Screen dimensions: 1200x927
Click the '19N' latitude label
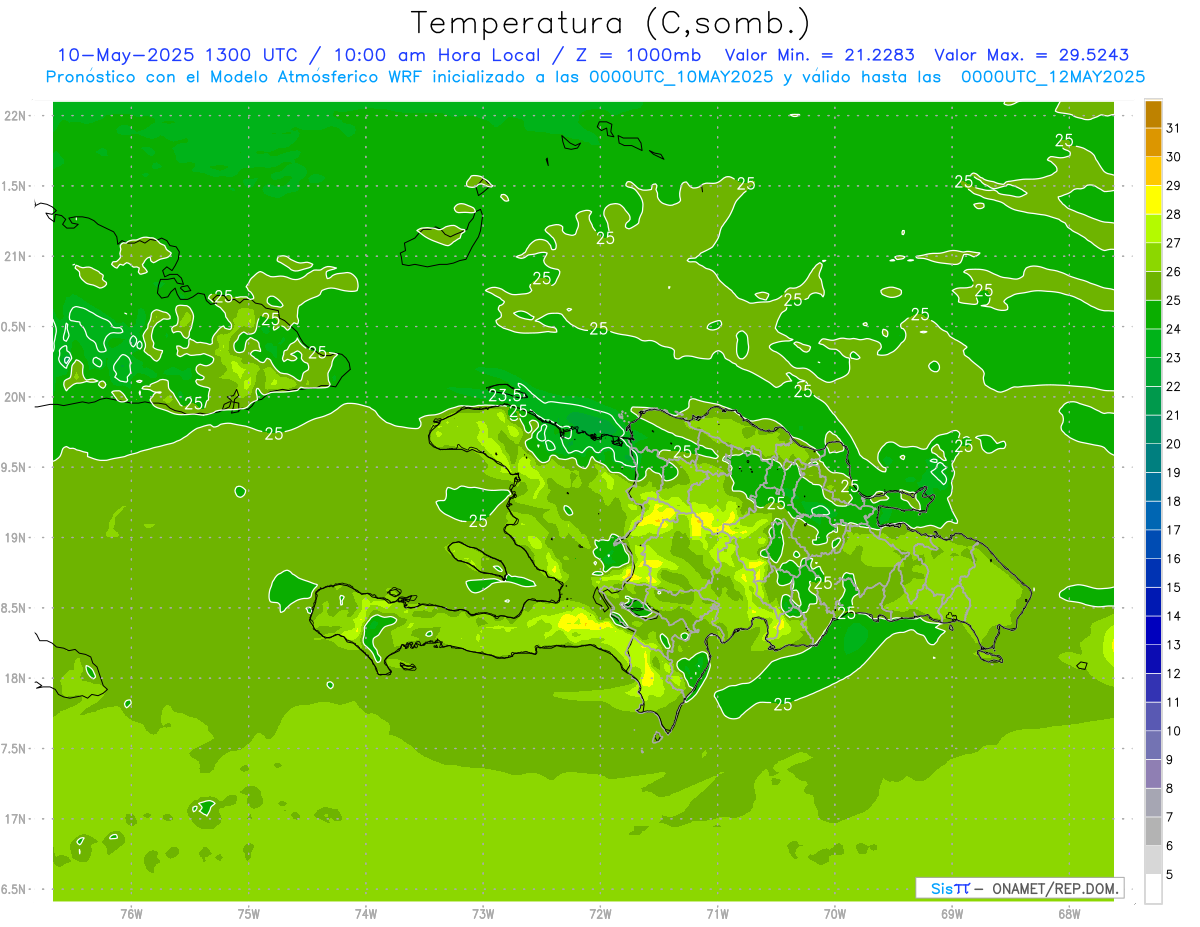coord(16,537)
